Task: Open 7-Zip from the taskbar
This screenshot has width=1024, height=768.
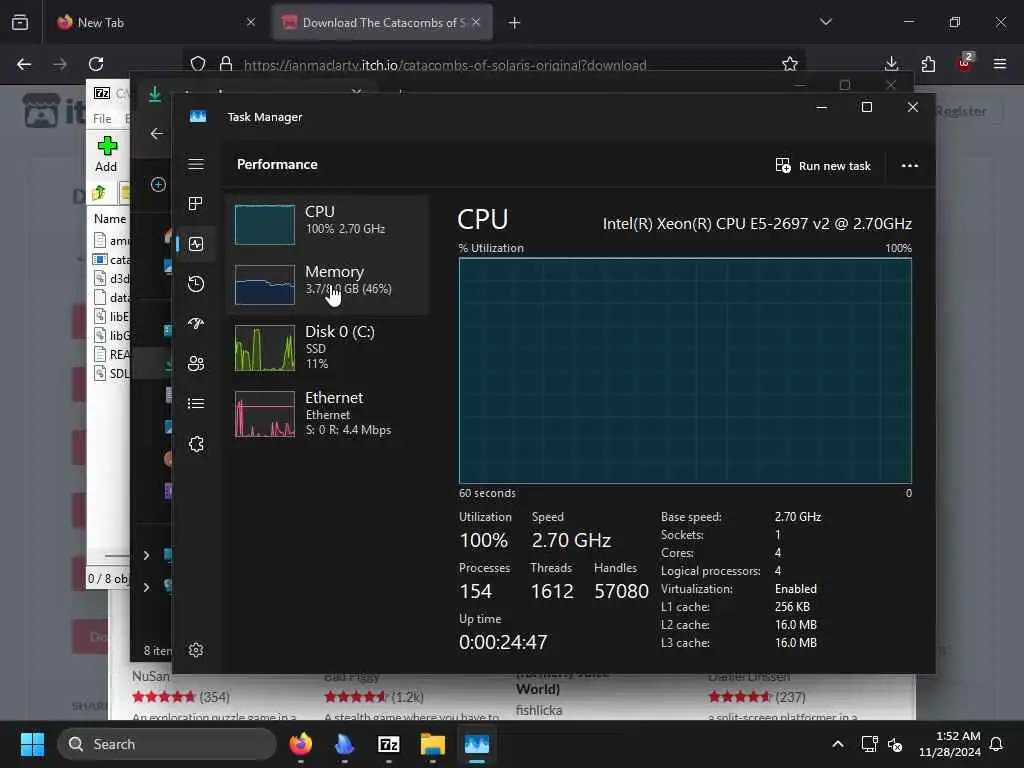Action: coord(389,744)
